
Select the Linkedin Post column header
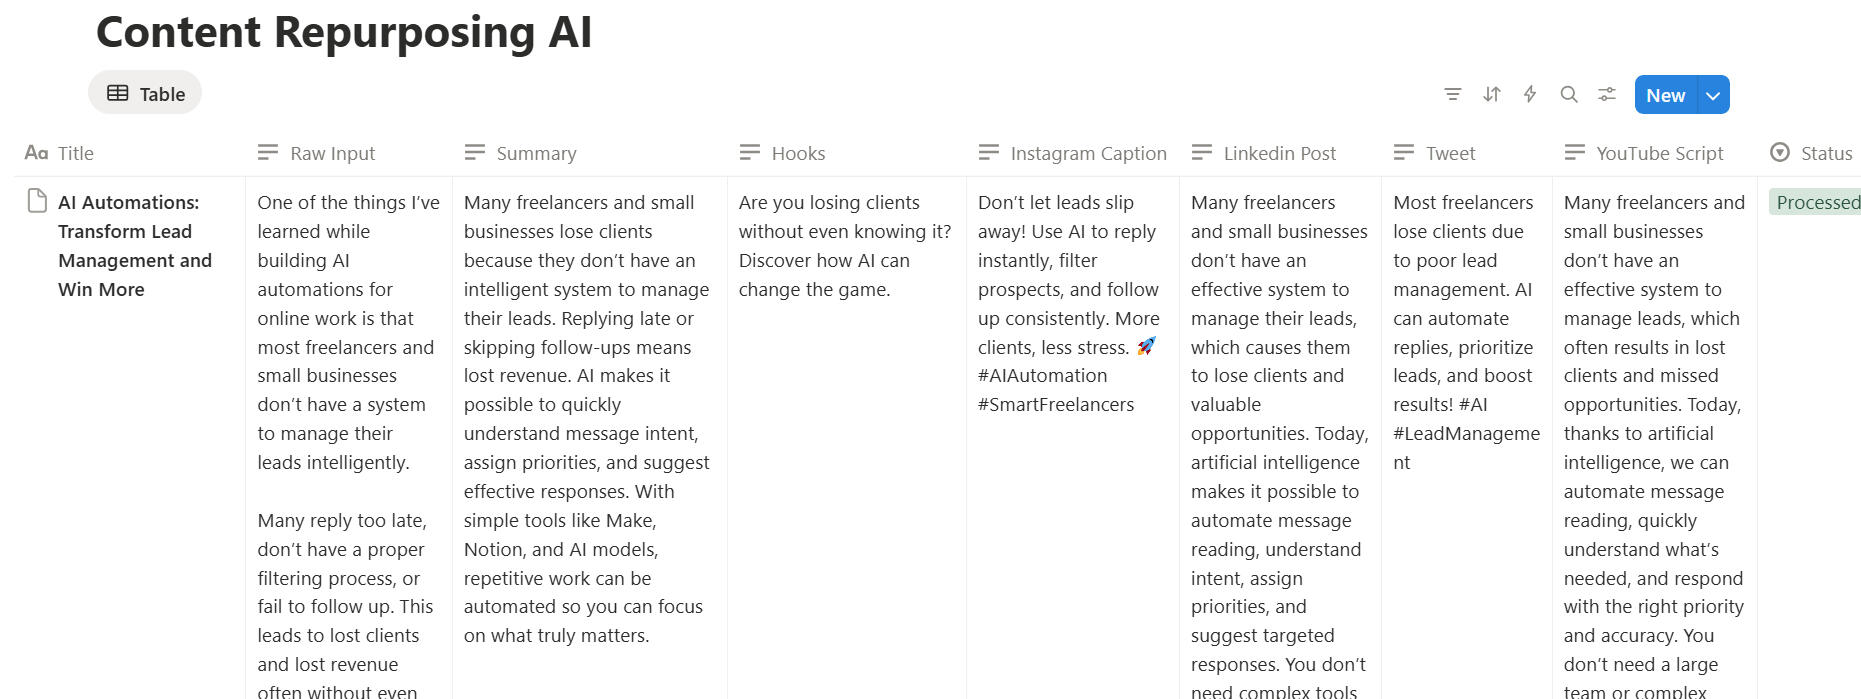click(x=1279, y=153)
